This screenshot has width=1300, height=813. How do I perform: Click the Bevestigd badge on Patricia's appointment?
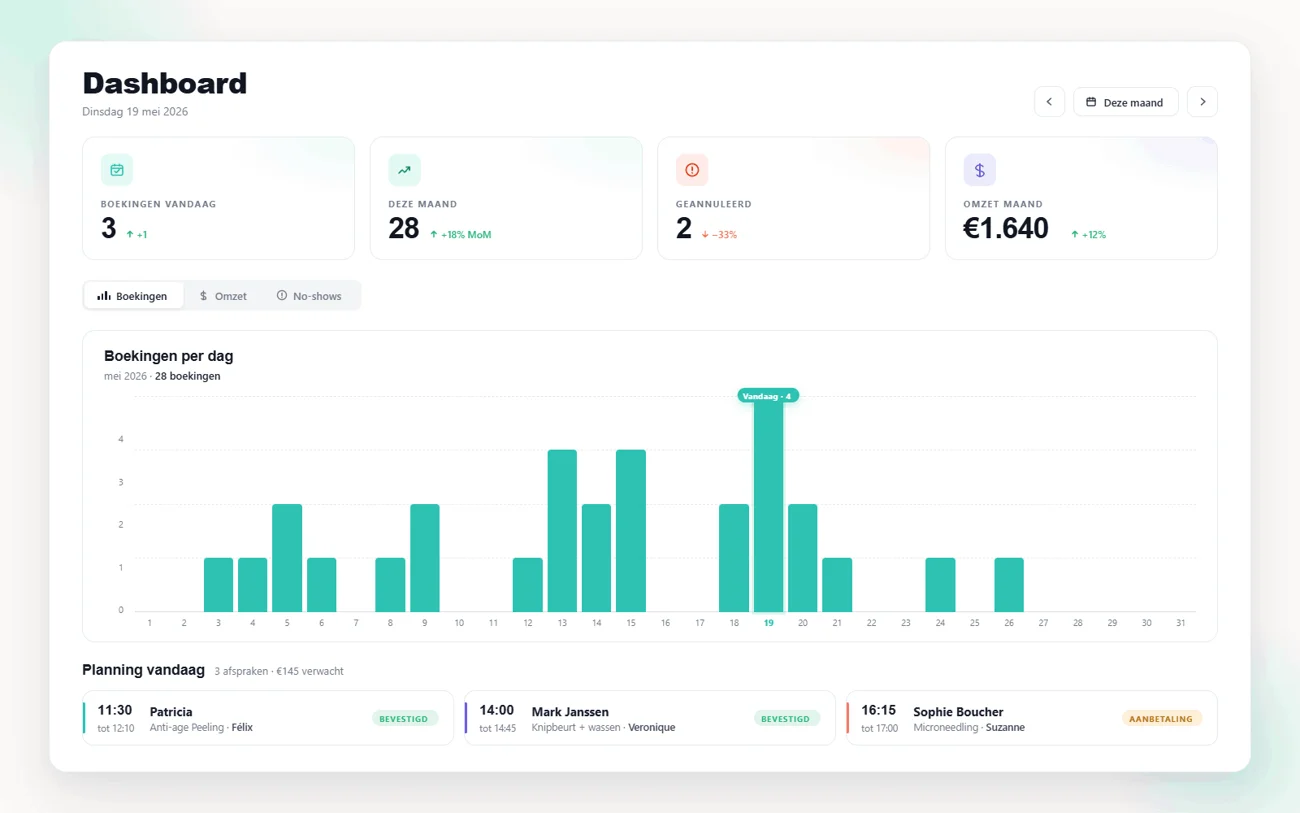pos(404,718)
